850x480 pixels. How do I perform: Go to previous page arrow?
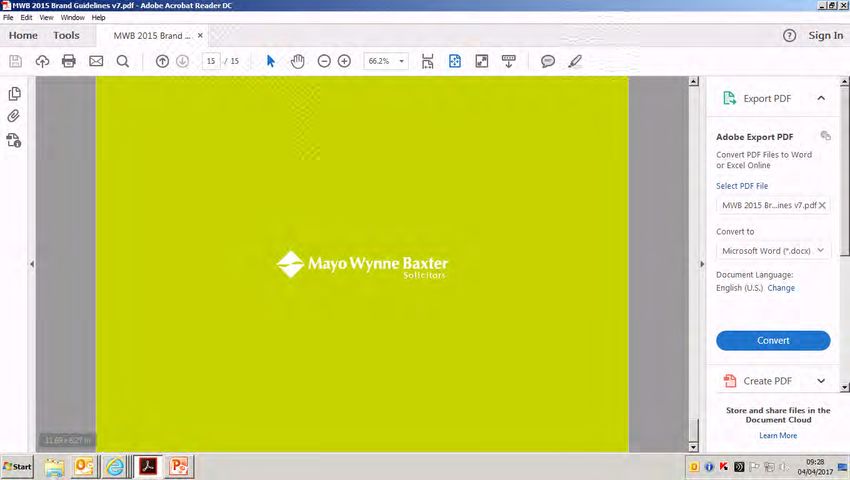tap(162, 61)
